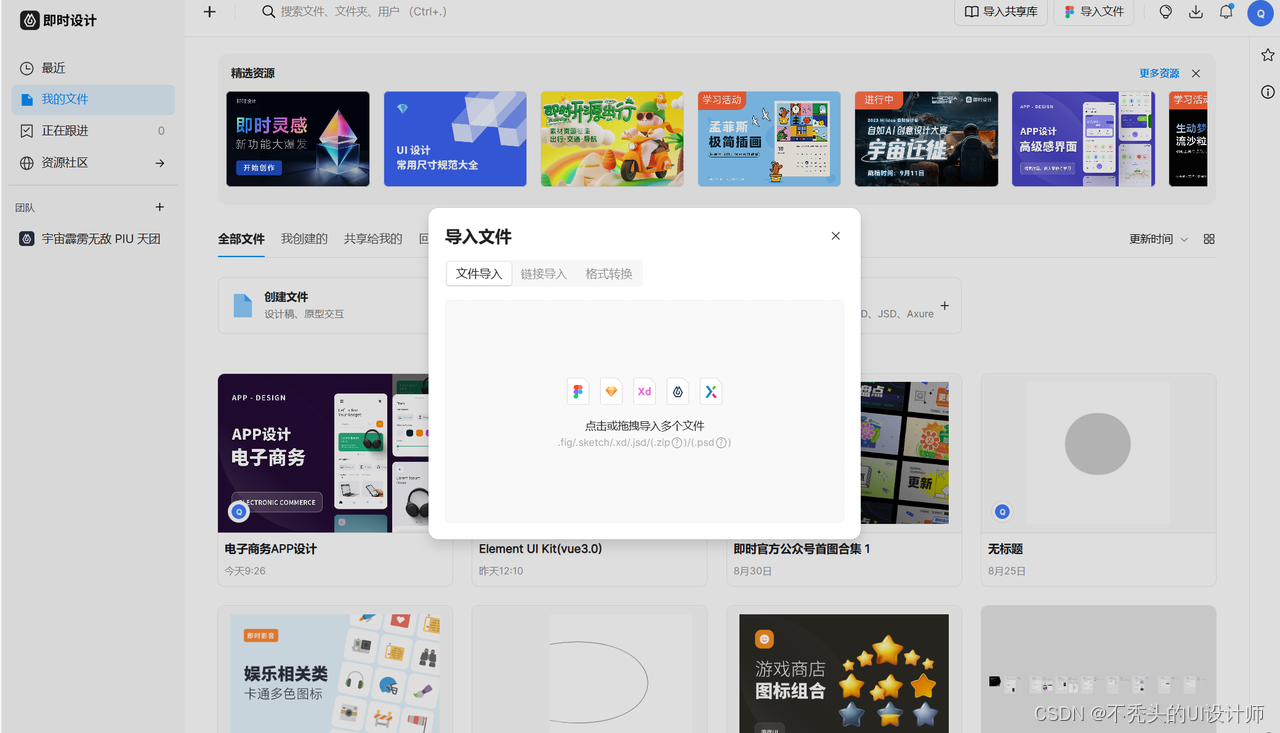Click file name Element UI Kit(vue3.0)
1280x733 pixels.
point(540,549)
